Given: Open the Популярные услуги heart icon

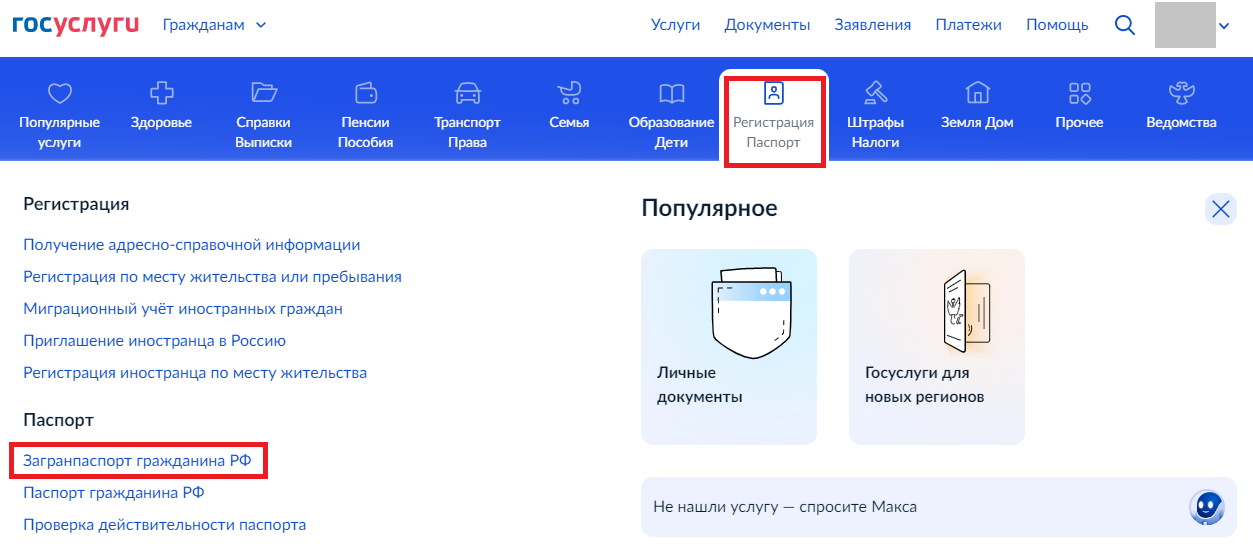Looking at the screenshot, I should [x=60, y=94].
